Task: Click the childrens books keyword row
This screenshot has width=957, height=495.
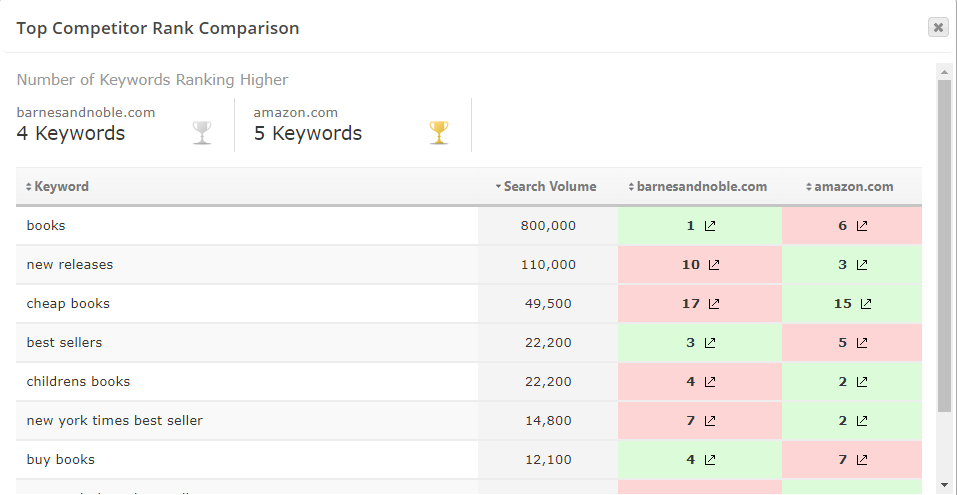Action: [x=79, y=382]
